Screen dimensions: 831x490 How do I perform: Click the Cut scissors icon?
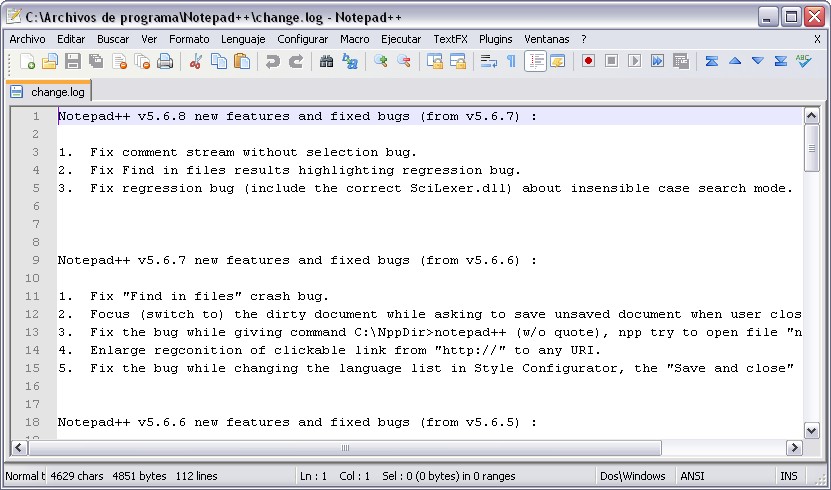(x=196, y=61)
